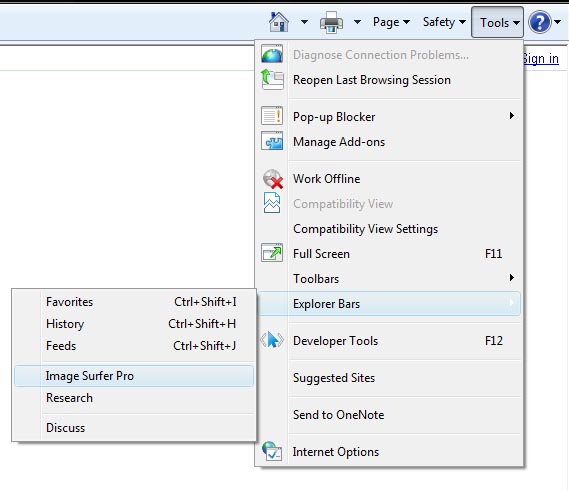Image resolution: width=569 pixels, height=491 pixels.
Task: Click the Reopen Last Browsing Session icon
Action: 272,79
